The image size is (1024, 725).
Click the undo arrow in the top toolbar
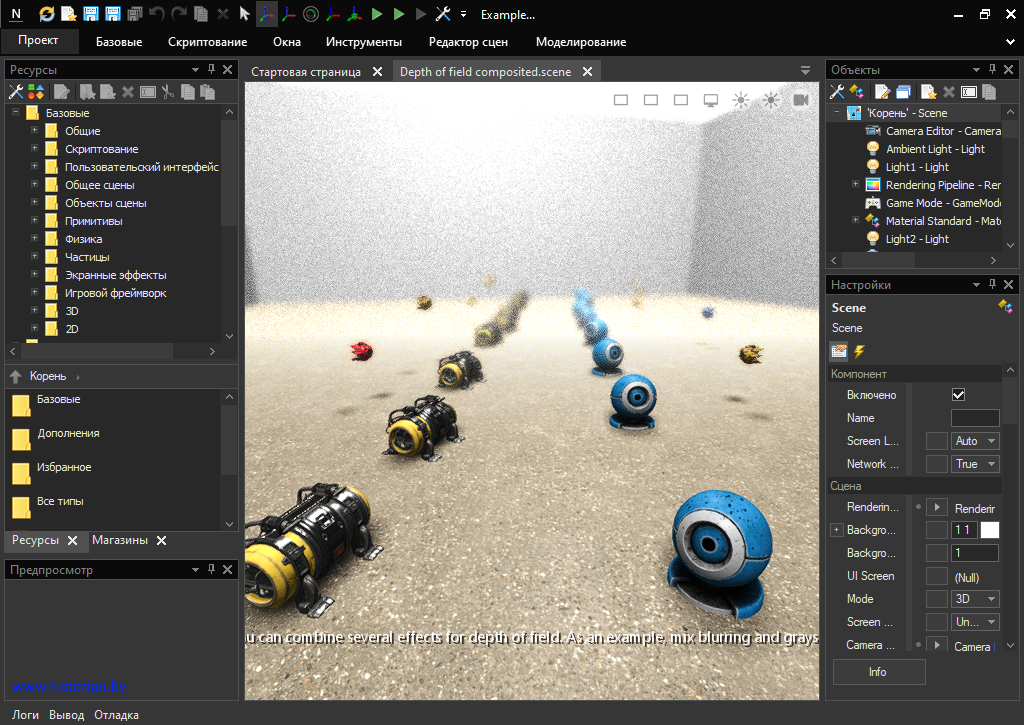tap(157, 14)
